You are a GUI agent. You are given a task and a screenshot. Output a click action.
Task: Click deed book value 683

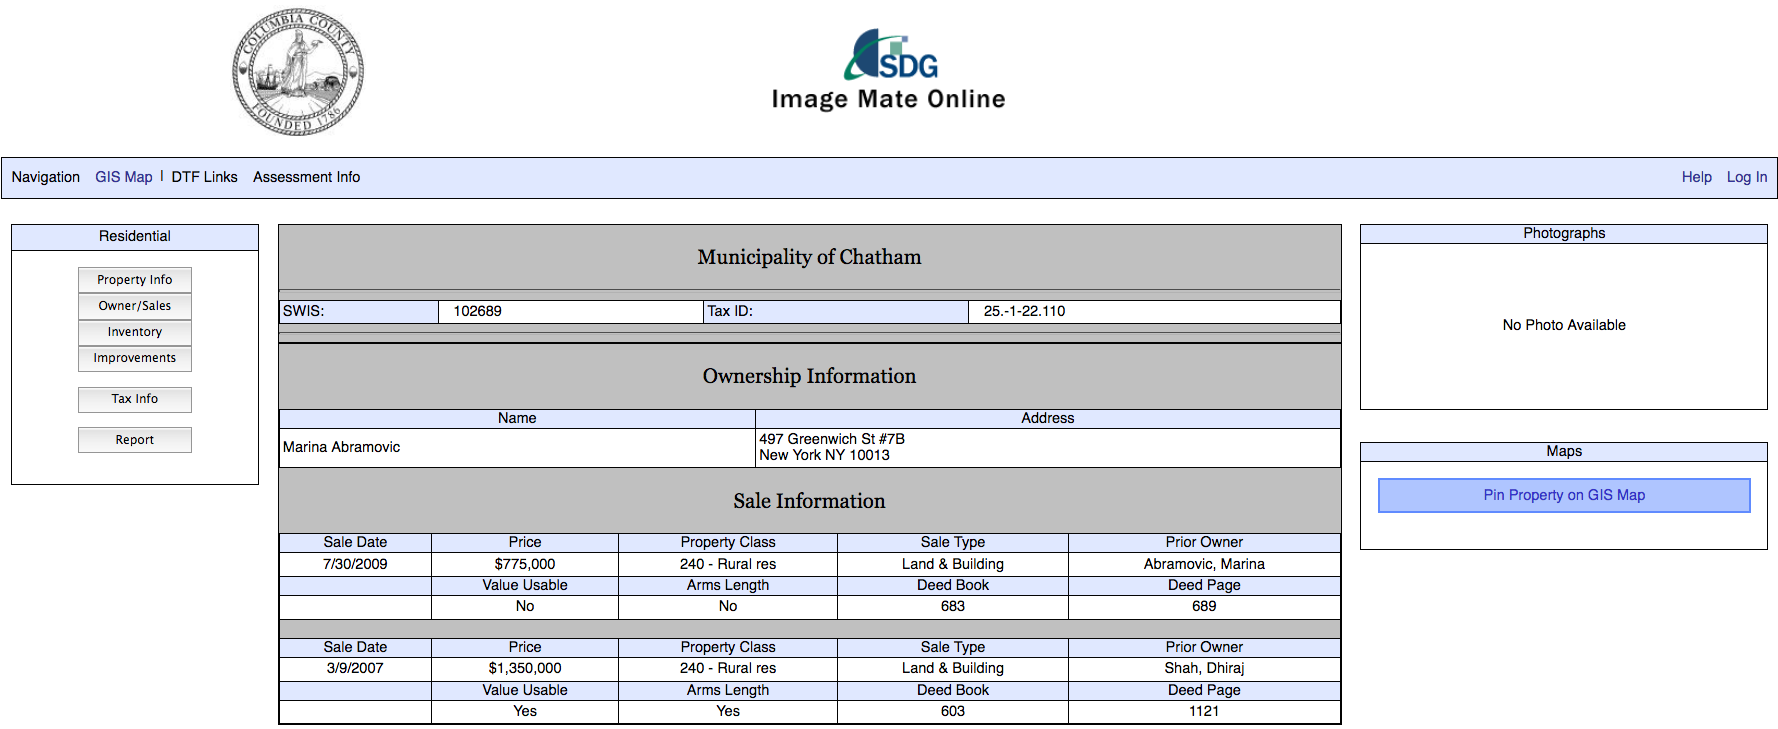tap(953, 606)
